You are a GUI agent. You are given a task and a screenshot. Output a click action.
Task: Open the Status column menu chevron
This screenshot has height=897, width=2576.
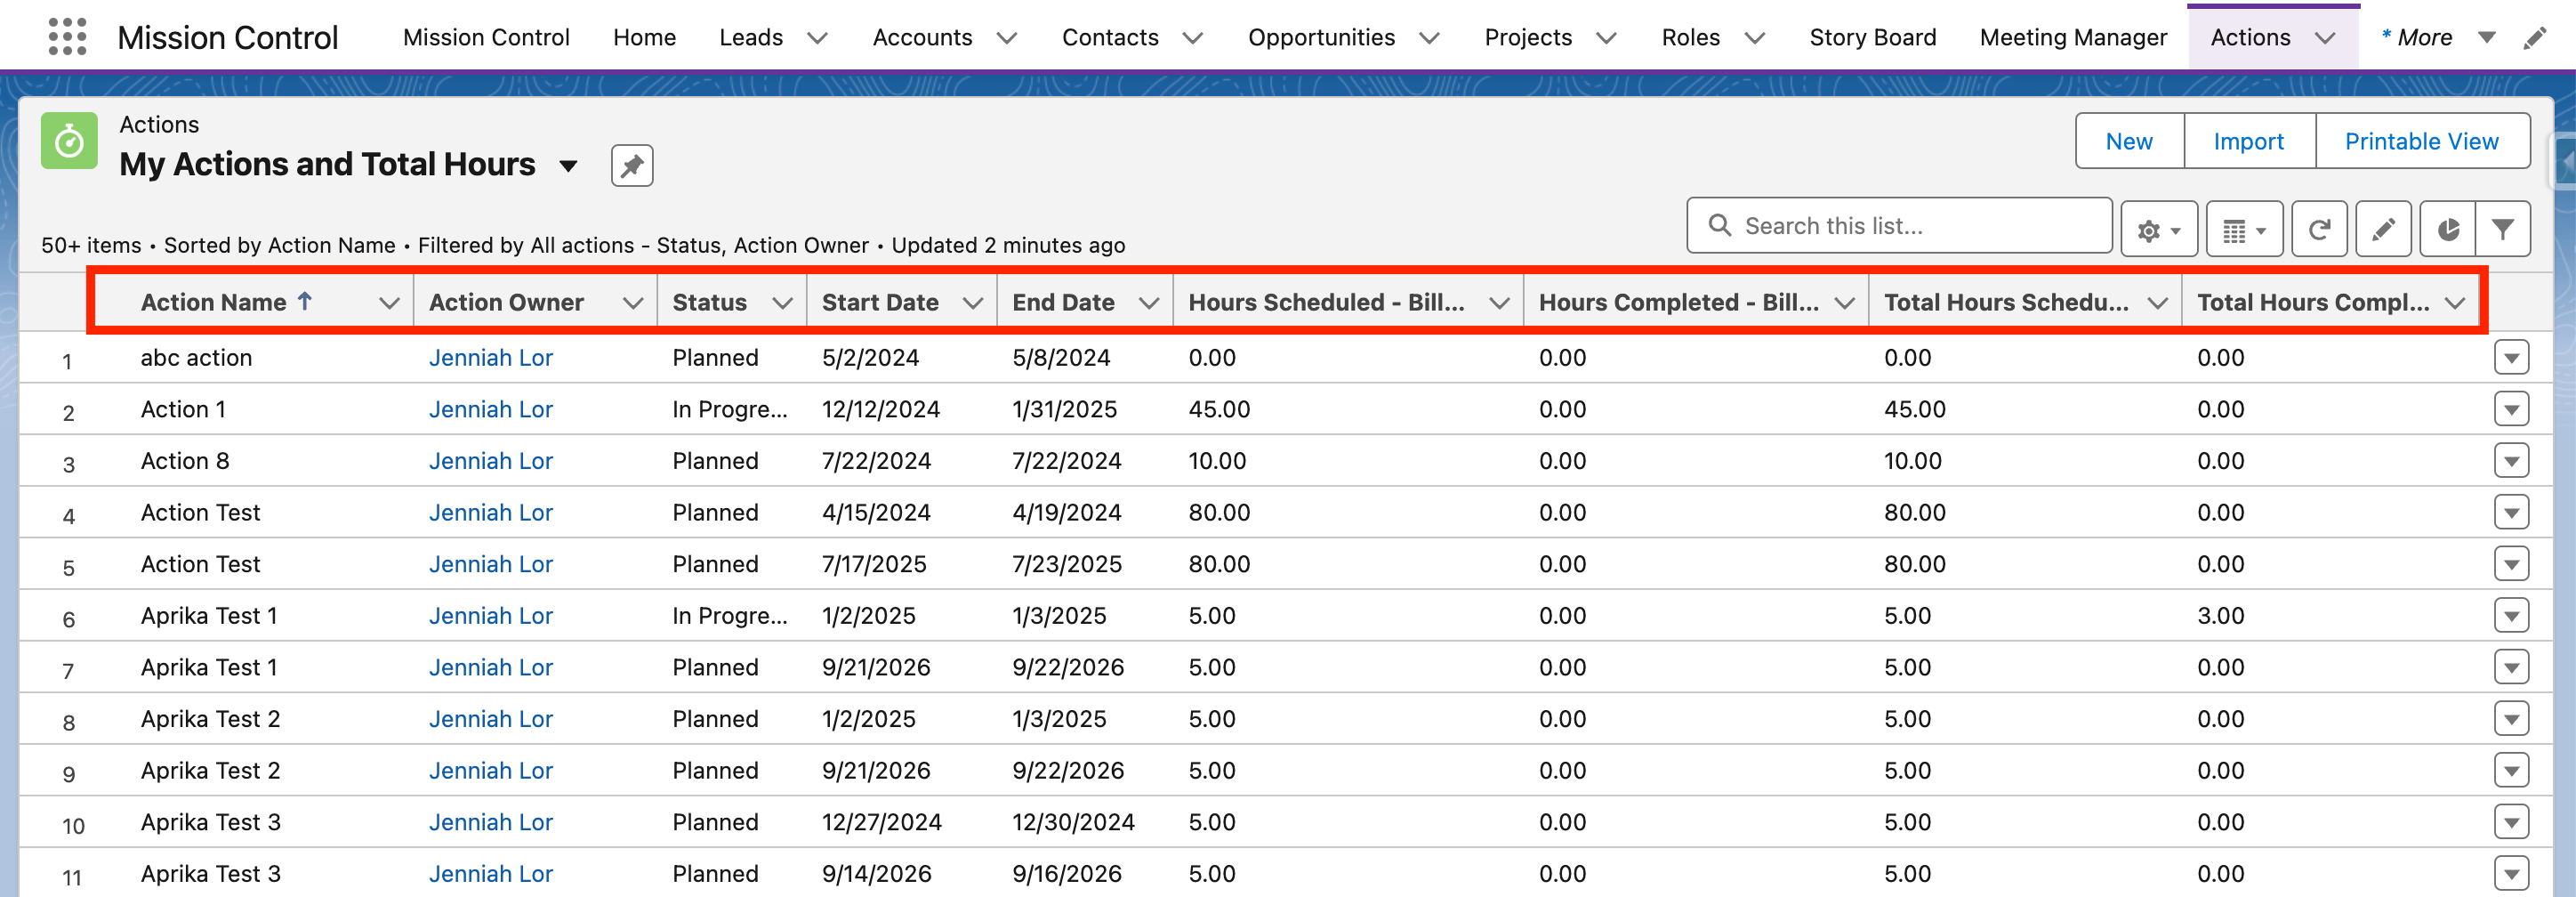(782, 303)
